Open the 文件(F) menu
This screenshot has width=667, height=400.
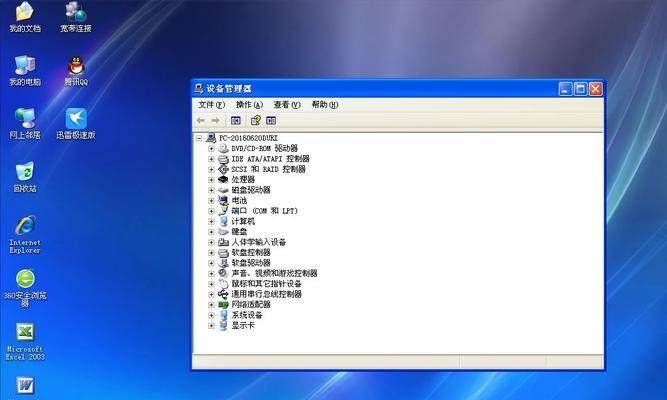point(211,104)
